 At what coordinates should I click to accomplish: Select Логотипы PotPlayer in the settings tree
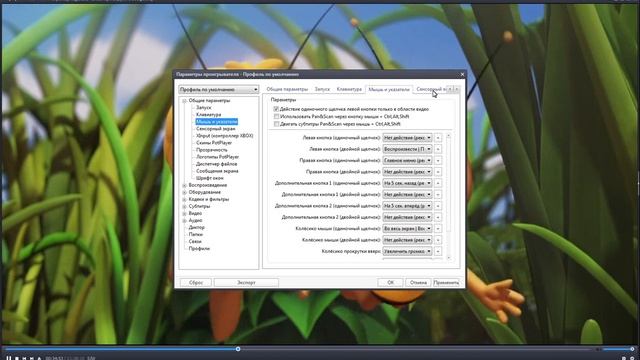217,157
